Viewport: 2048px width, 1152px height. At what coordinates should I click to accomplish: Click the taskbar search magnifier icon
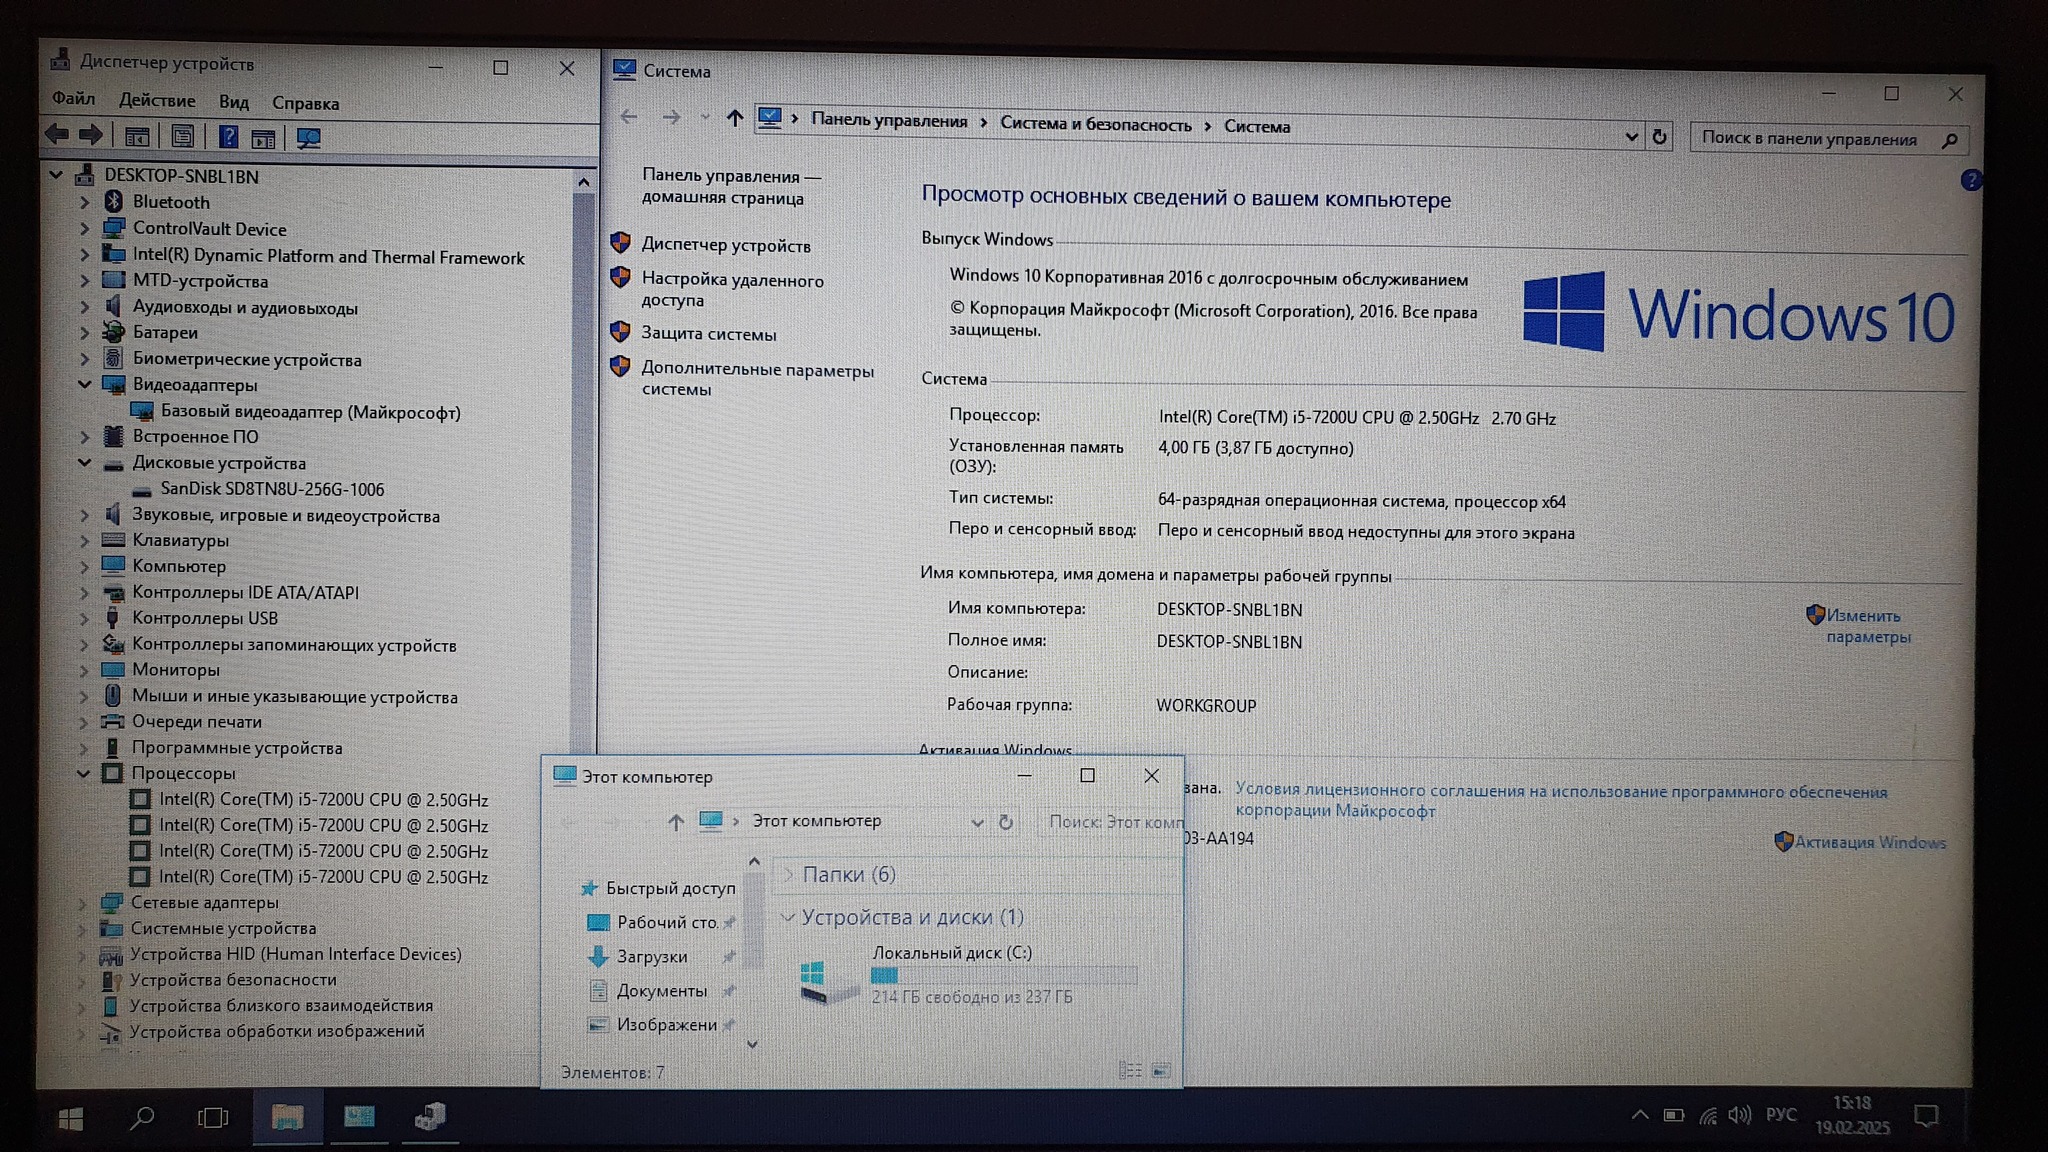pos(142,1117)
